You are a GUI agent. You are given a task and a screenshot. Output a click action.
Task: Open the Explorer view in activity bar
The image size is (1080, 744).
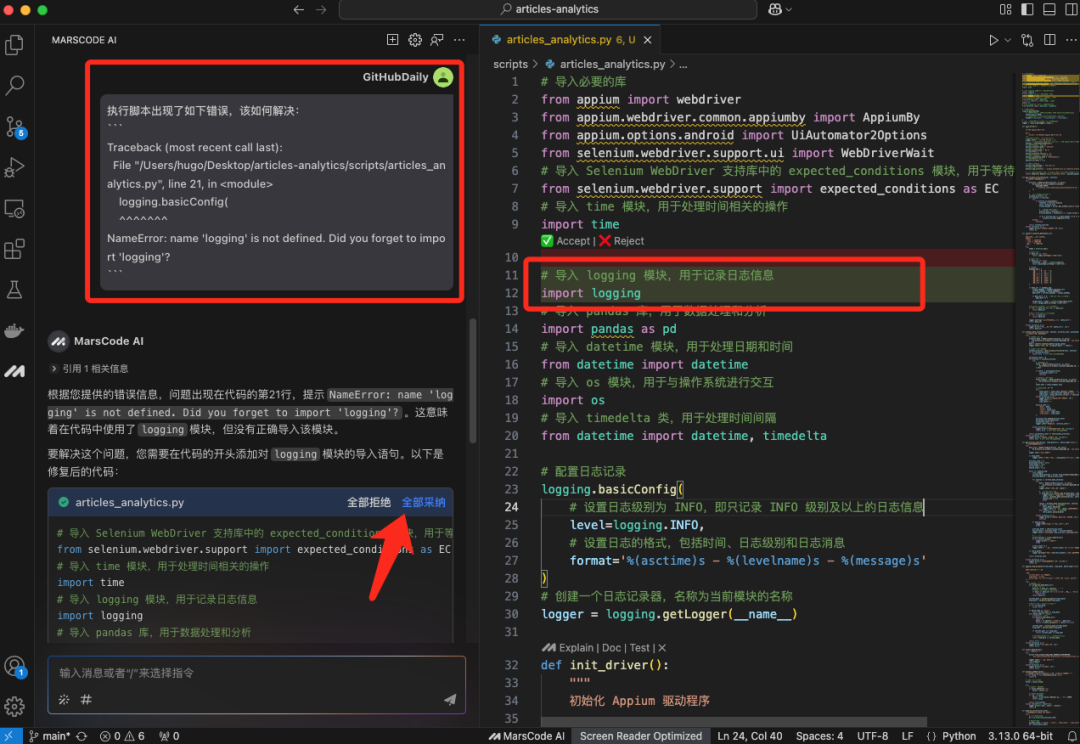point(14,45)
